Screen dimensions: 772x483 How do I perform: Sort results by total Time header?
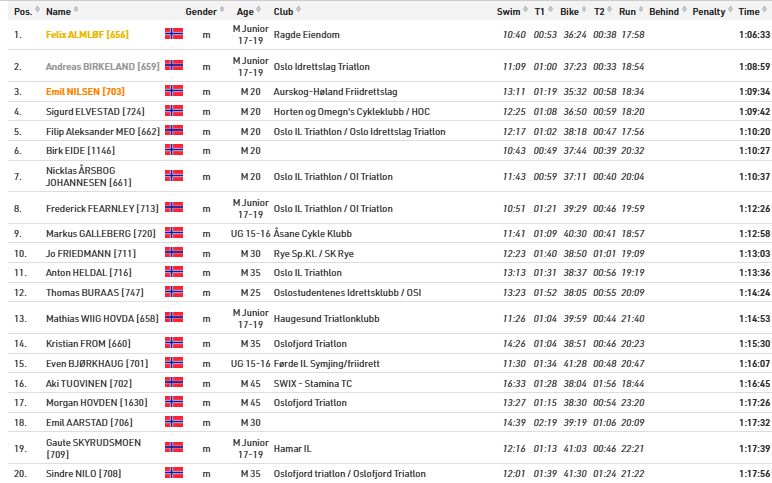[749, 11]
